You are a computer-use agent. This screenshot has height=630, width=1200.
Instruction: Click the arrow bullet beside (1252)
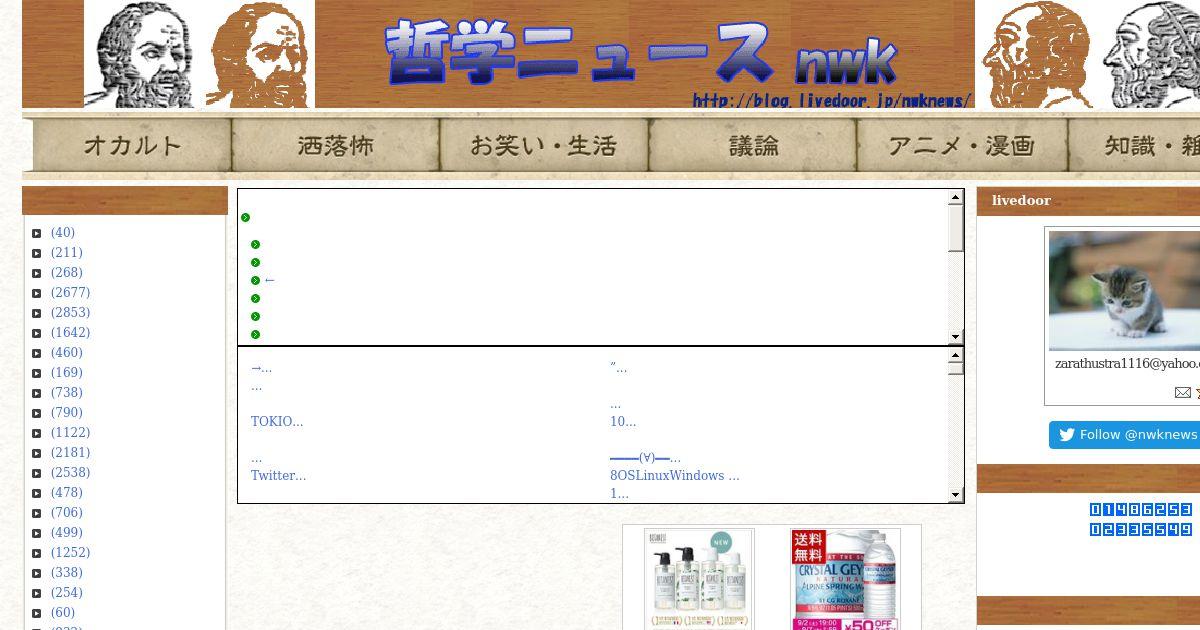(37, 553)
